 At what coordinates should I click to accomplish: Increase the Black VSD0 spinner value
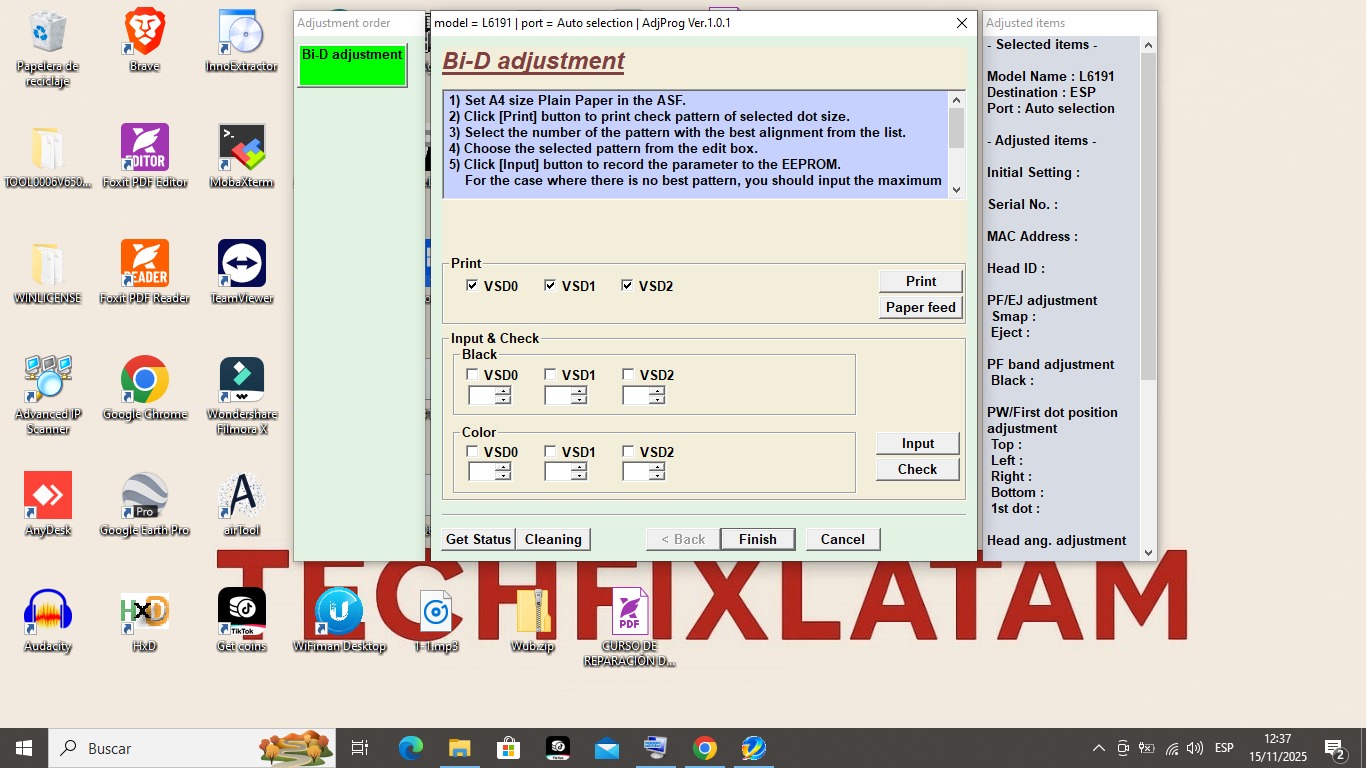[x=503, y=391]
